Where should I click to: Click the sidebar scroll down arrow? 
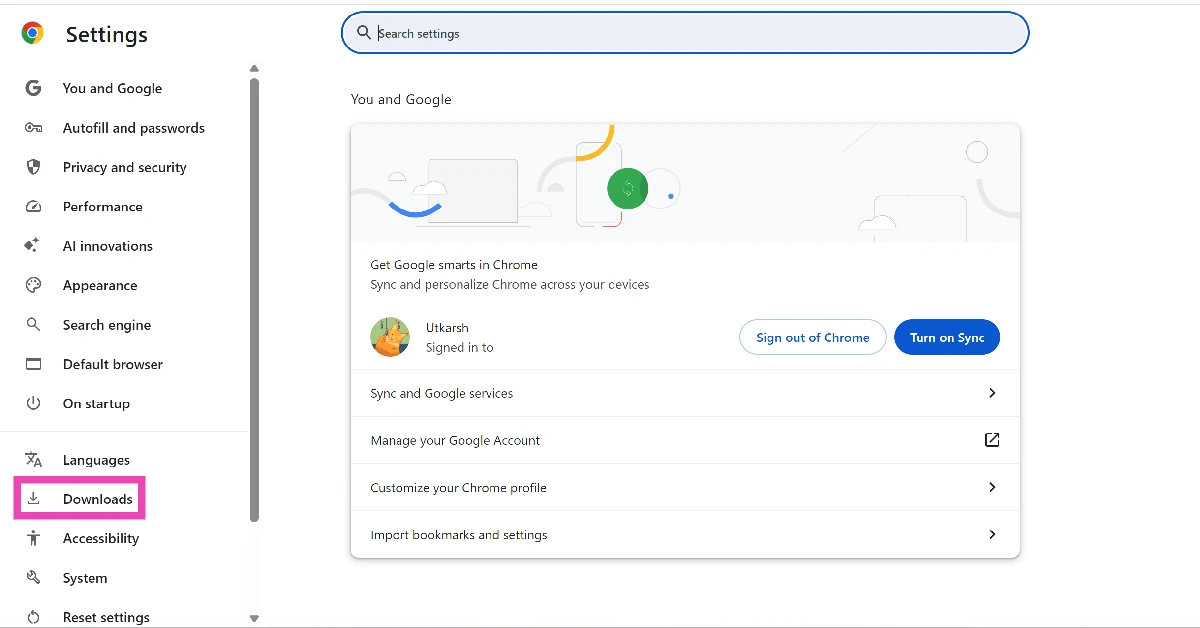tap(254, 618)
